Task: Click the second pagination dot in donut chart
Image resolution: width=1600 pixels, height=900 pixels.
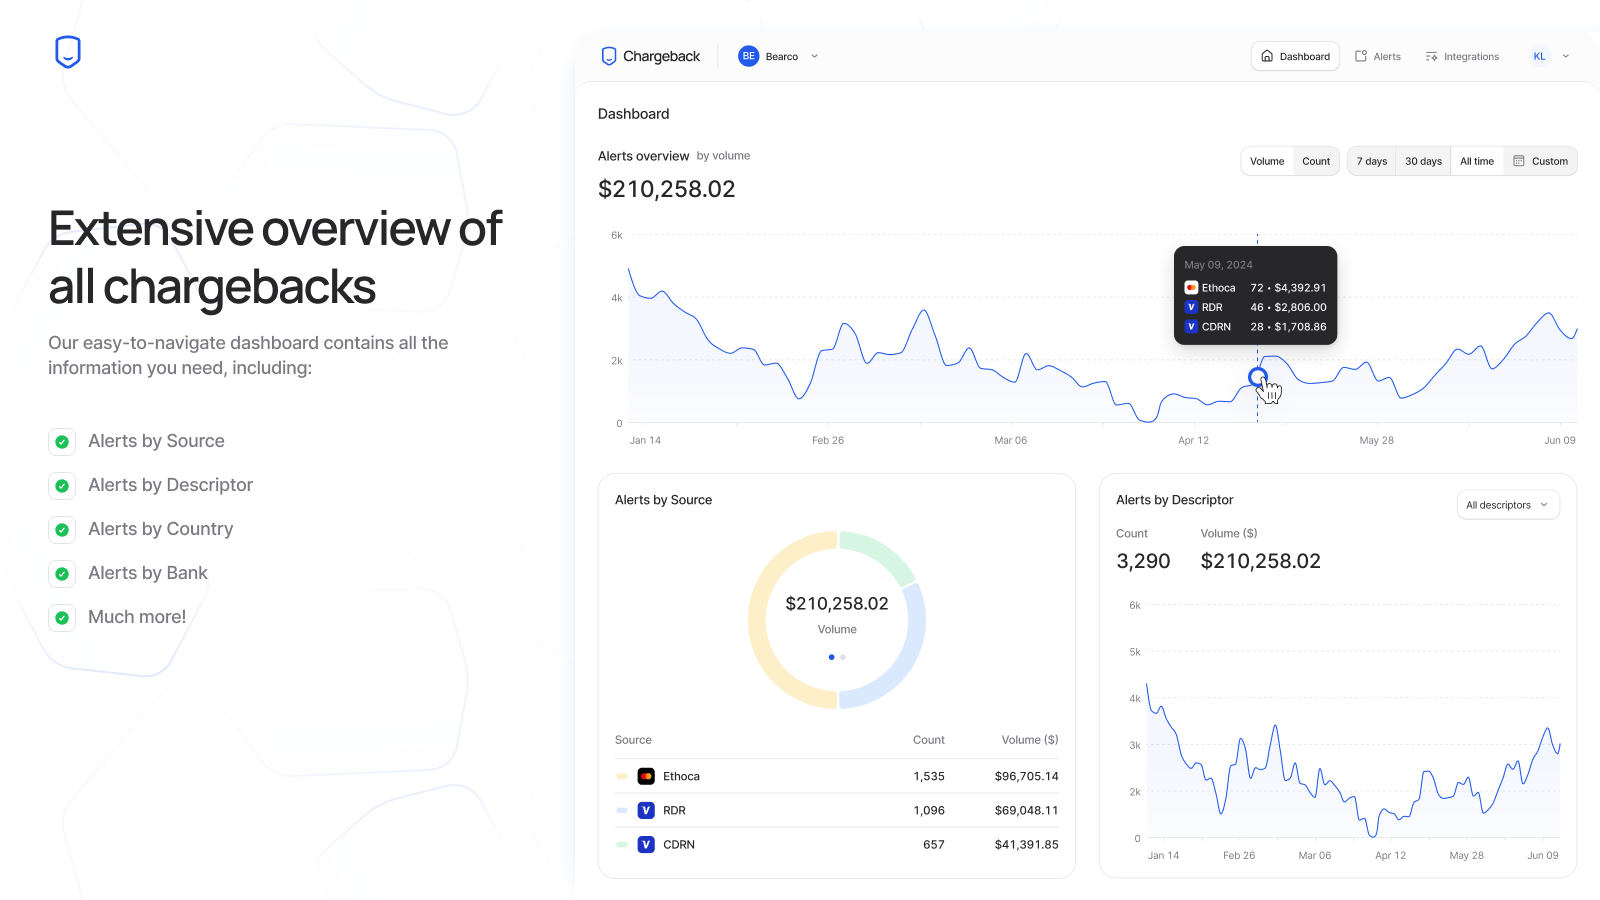Action: click(x=843, y=657)
